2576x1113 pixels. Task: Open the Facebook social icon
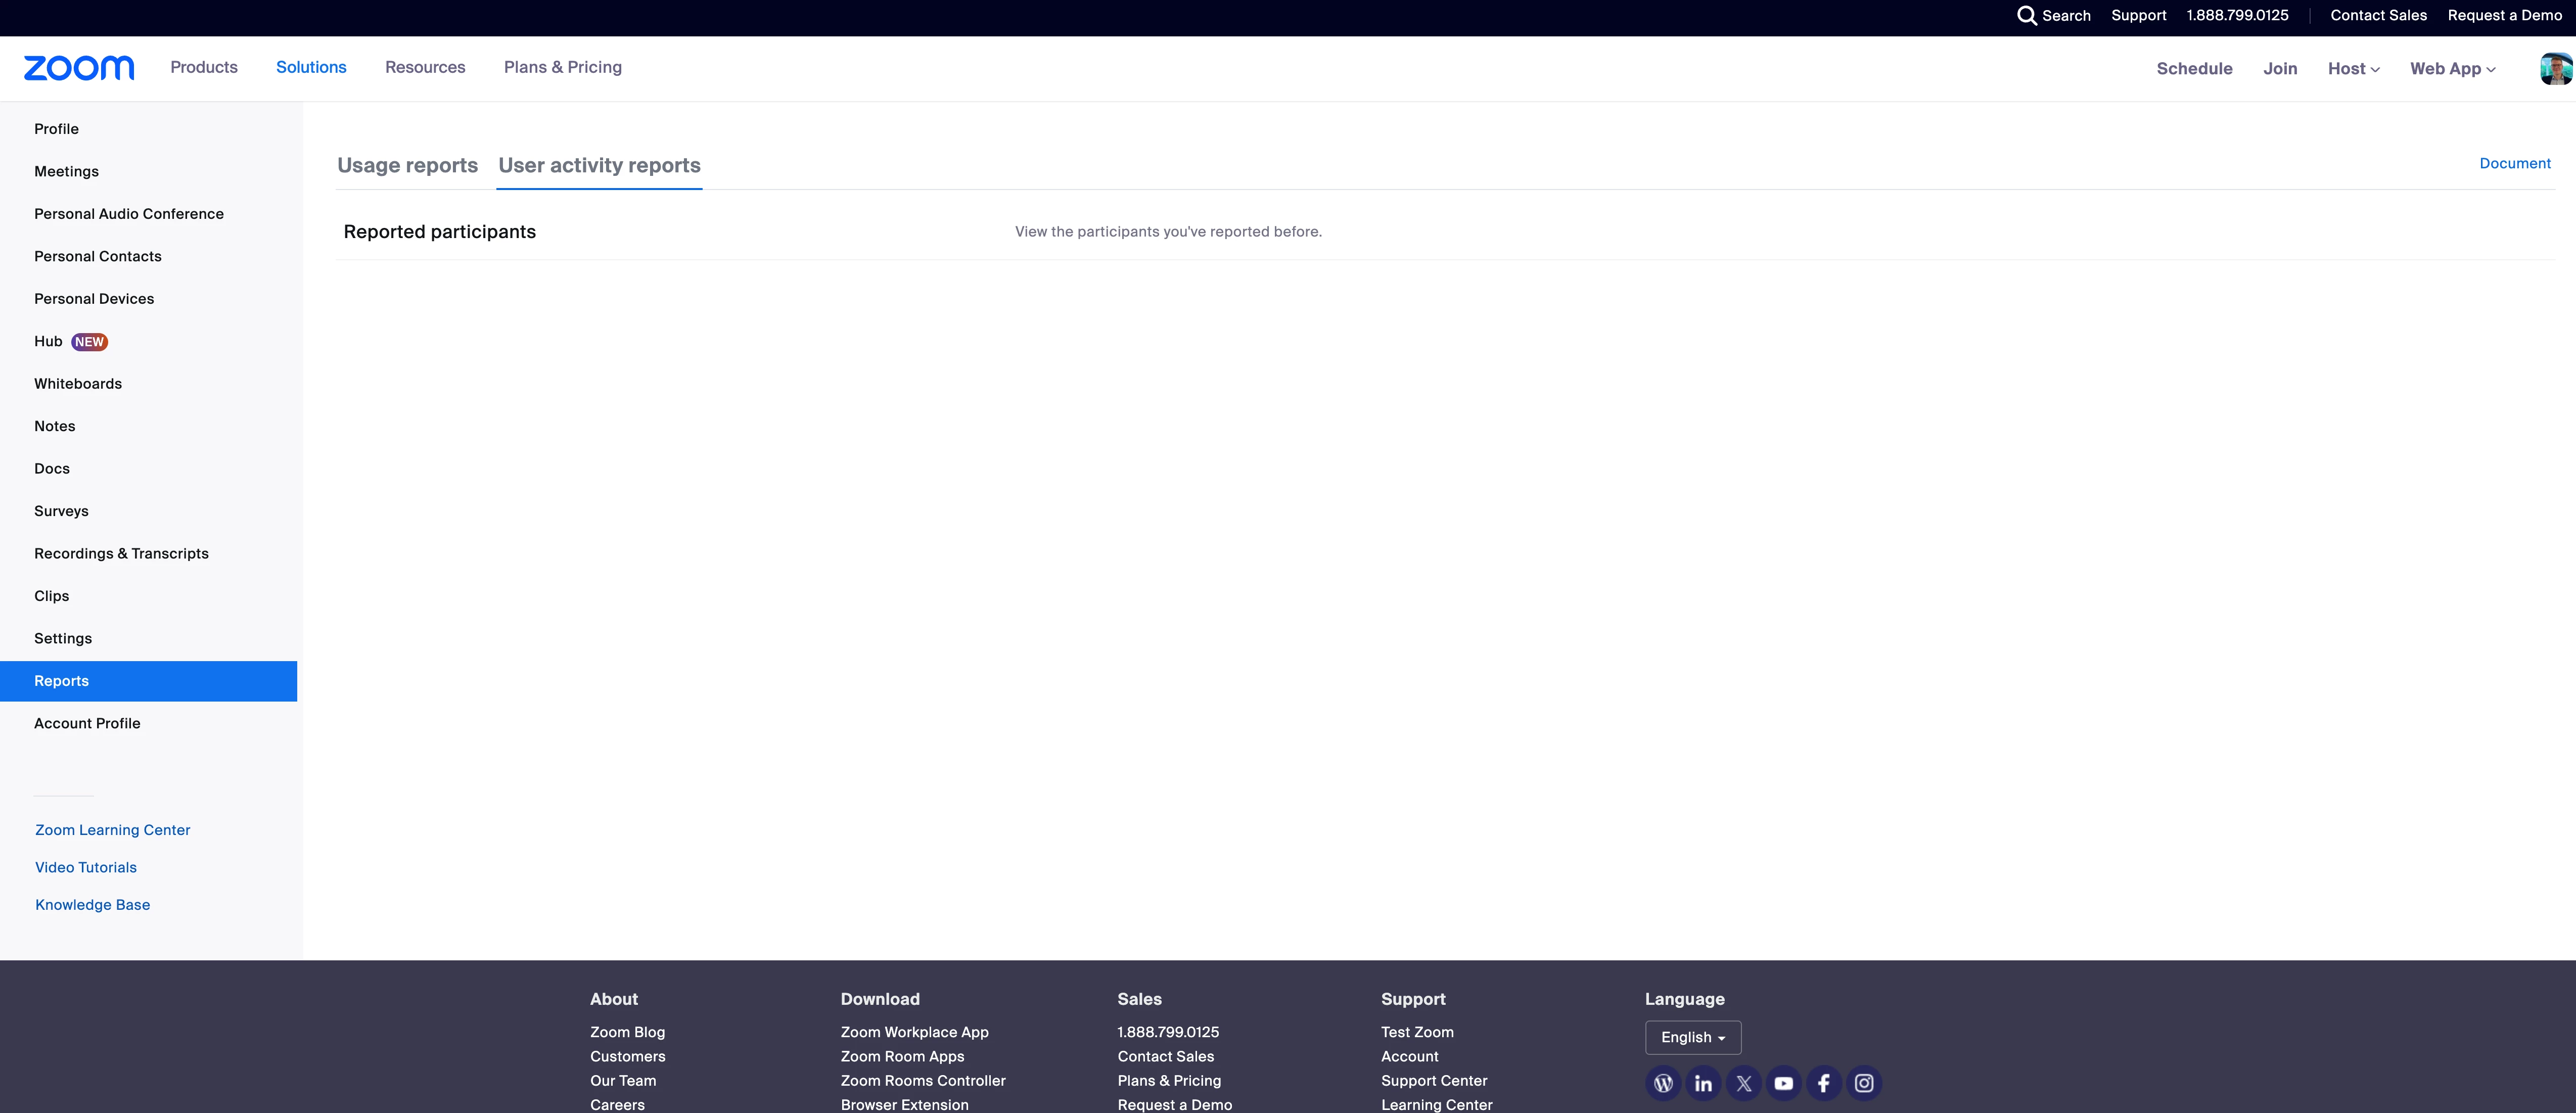pos(1824,1083)
